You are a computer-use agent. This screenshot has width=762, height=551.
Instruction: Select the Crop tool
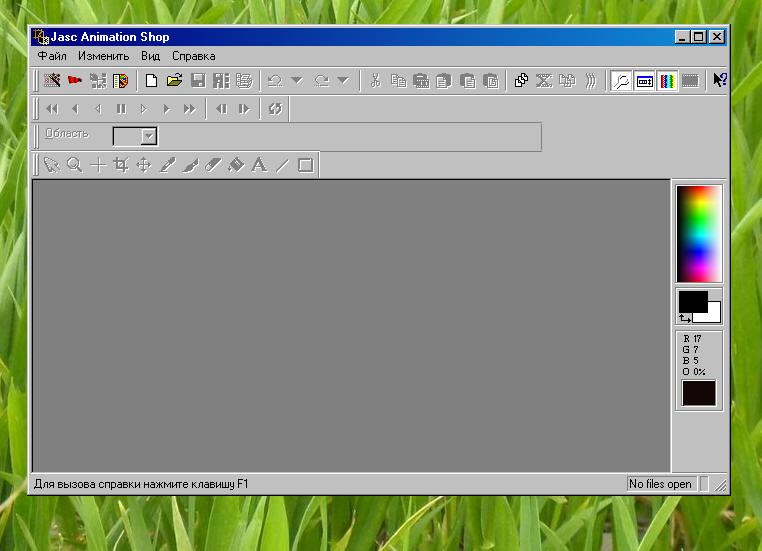(121, 165)
